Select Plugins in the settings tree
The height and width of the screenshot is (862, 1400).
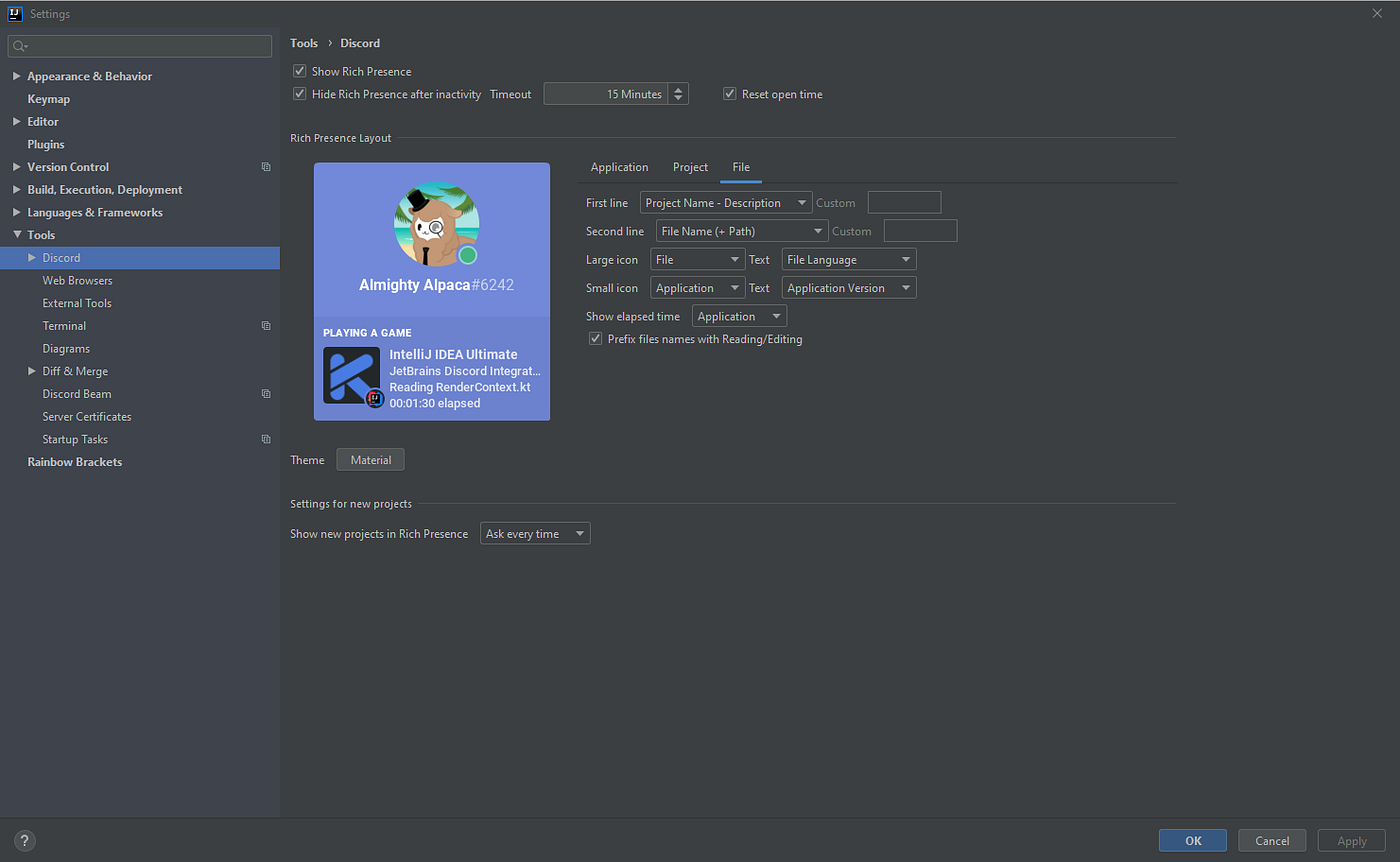click(x=46, y=144)
